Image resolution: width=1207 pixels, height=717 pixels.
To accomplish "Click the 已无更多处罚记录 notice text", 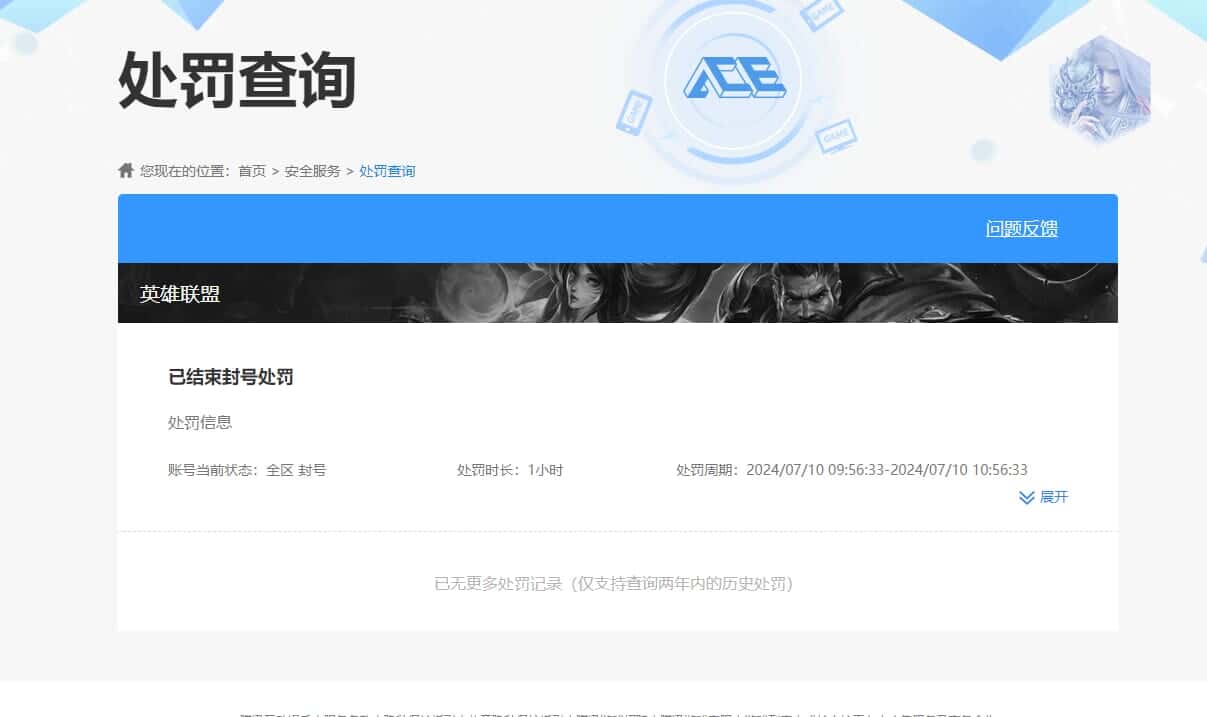I will point(613,583).
